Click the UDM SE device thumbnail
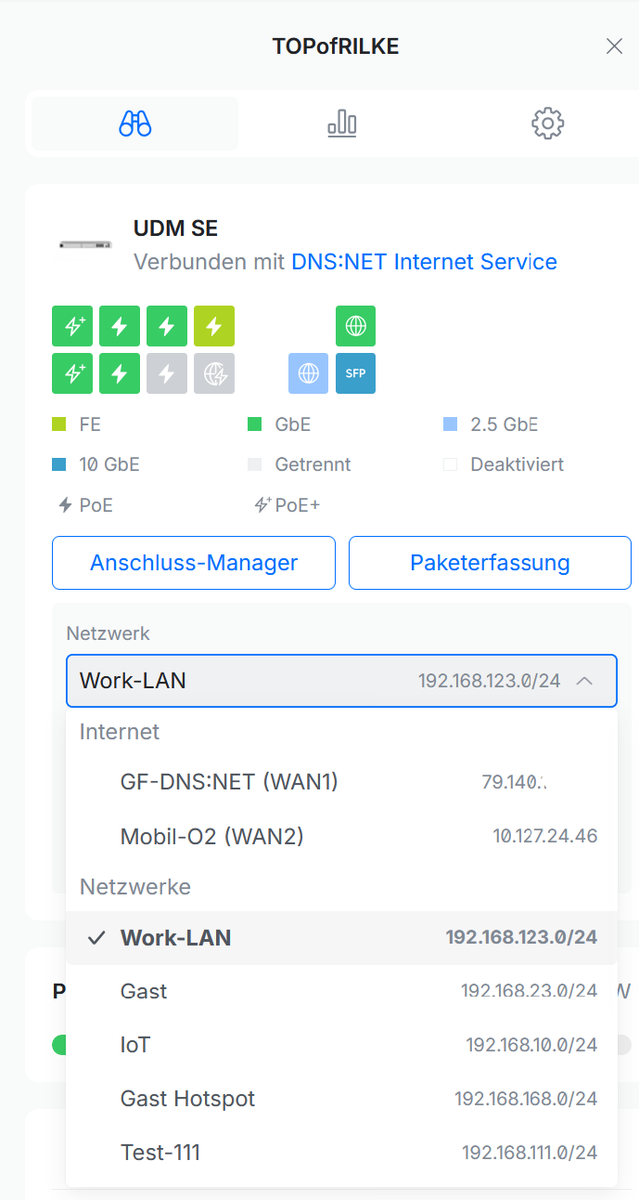Screen dimensions: 639x1200 [x=86, y=244]
